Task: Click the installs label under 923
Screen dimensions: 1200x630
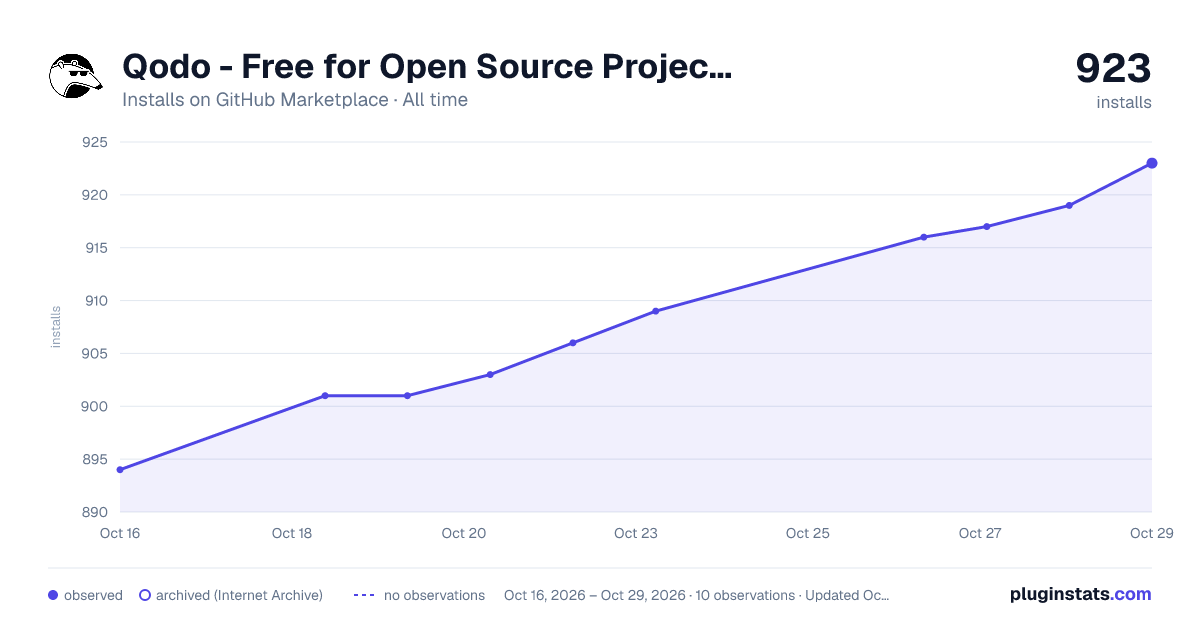Action: [x=1124, y=102]
